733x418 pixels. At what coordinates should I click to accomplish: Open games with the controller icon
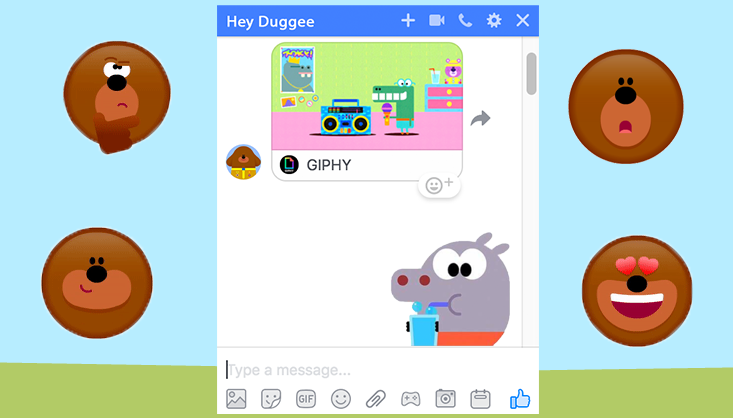tap(410, 399)
